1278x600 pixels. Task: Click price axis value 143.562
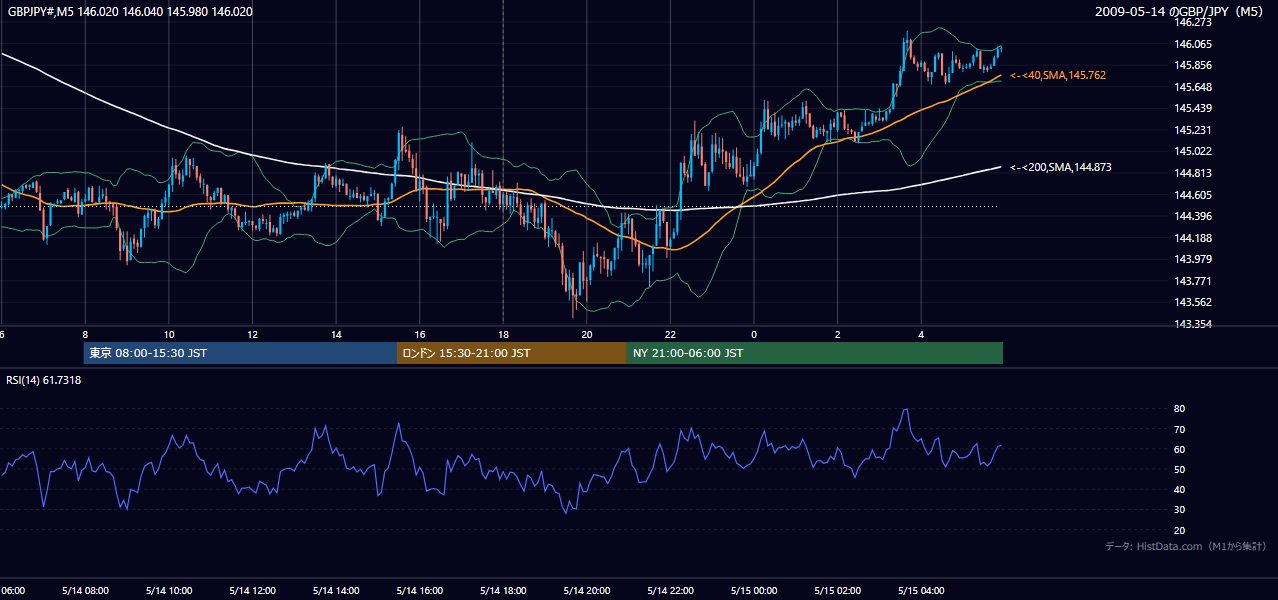pos(1194,302)
